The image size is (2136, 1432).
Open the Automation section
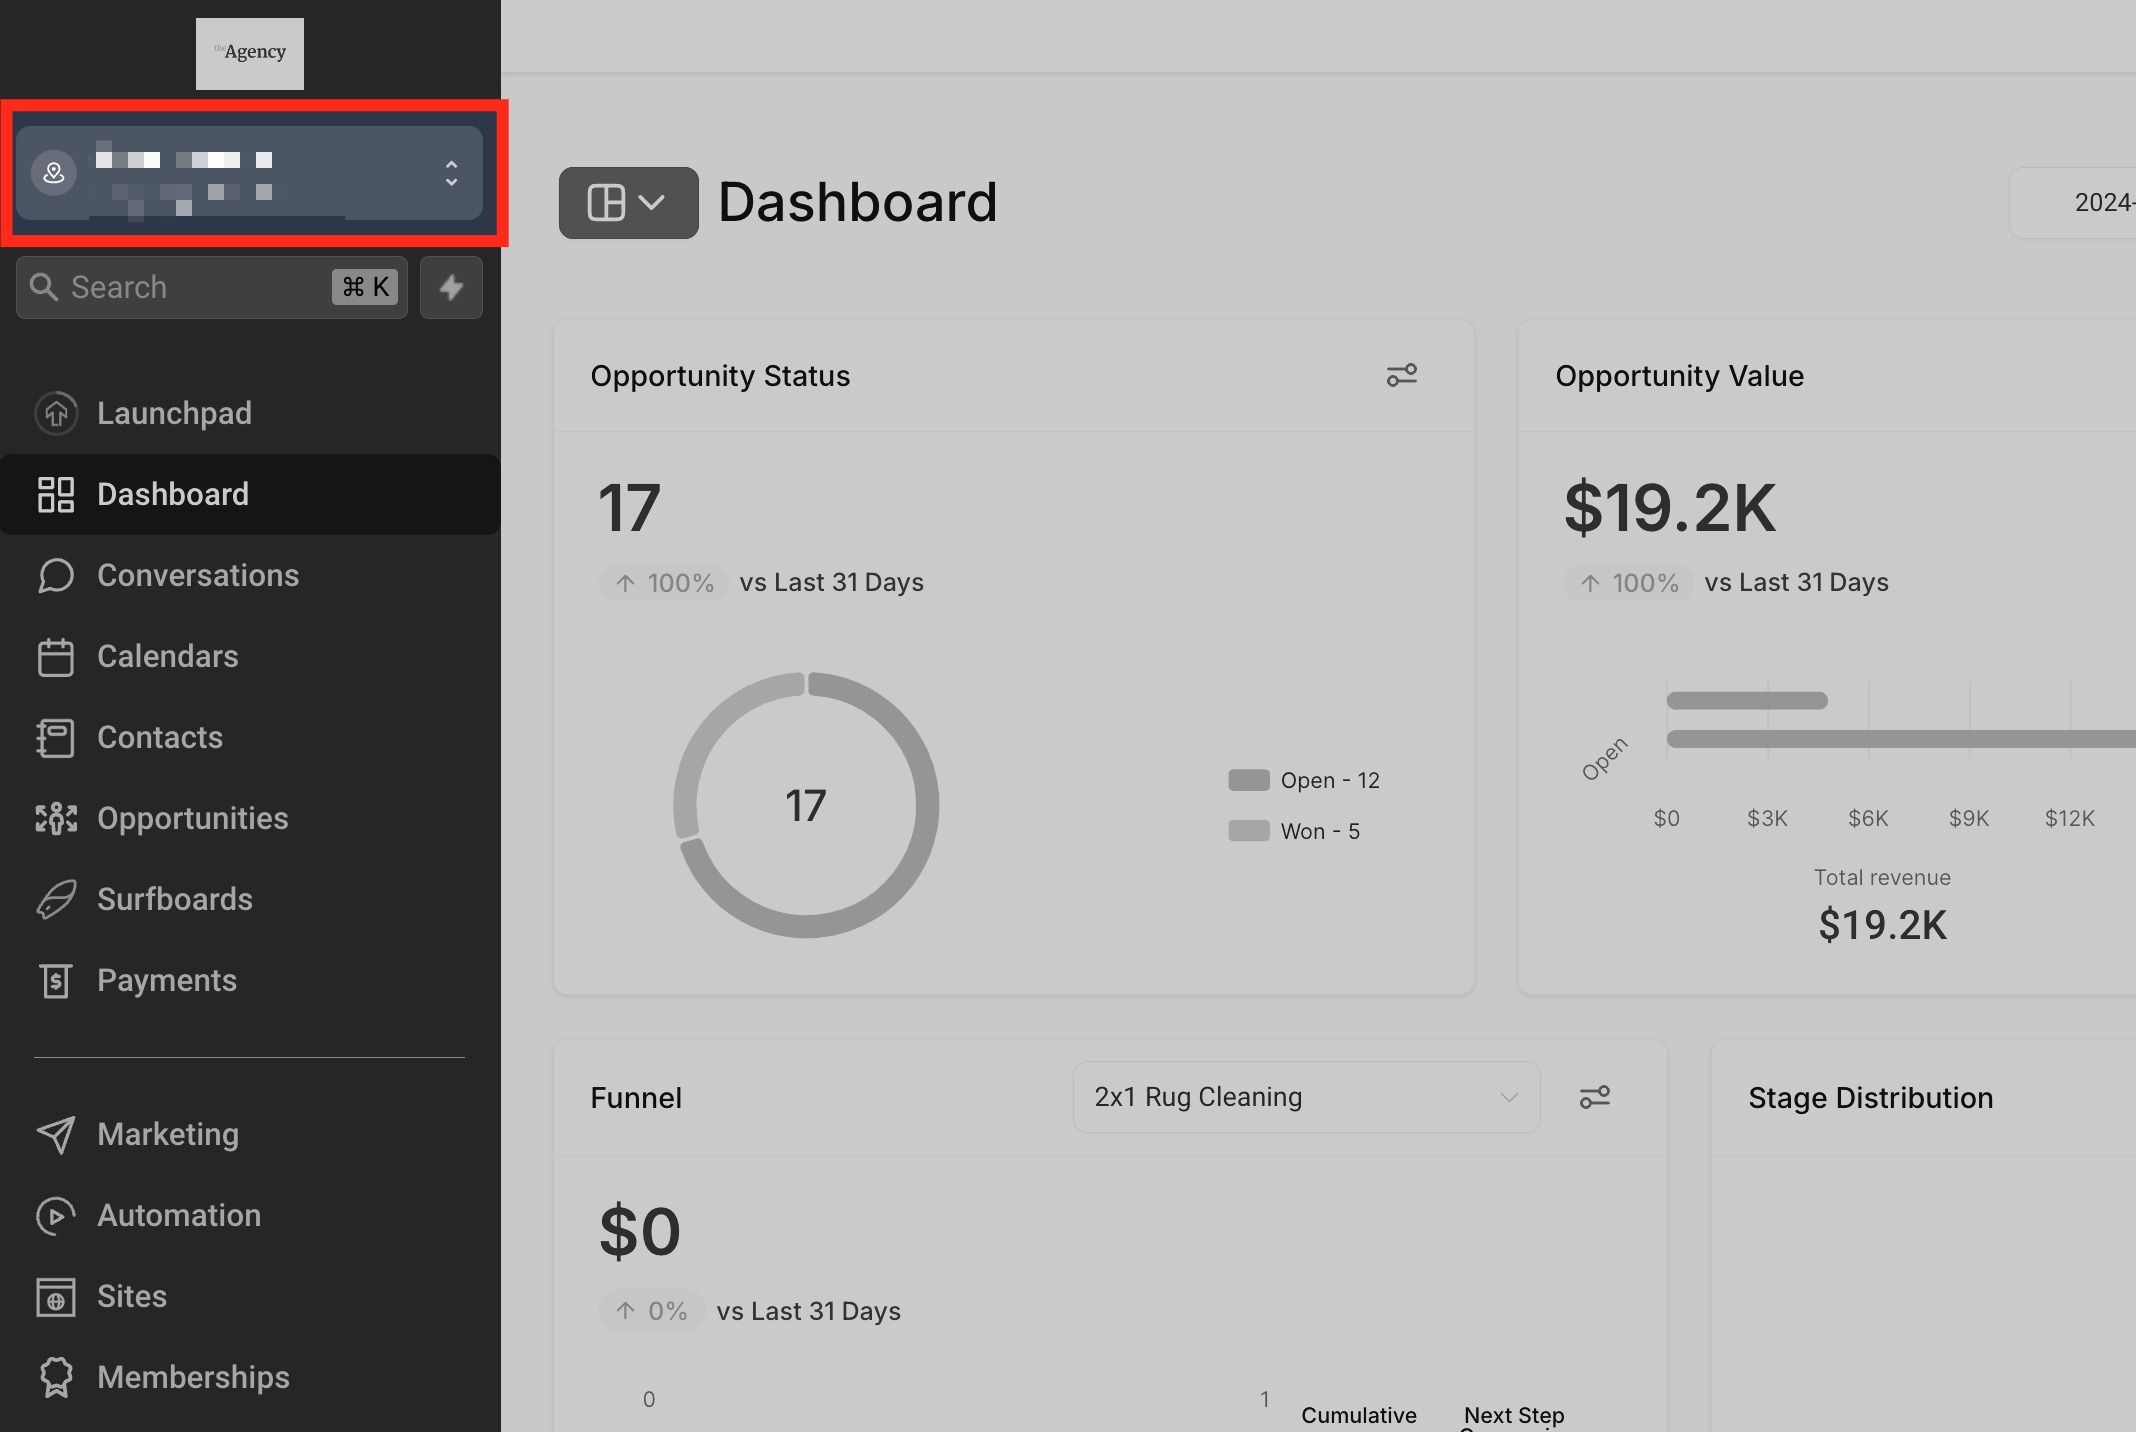pyautogui.click(x=178, y=1215)
